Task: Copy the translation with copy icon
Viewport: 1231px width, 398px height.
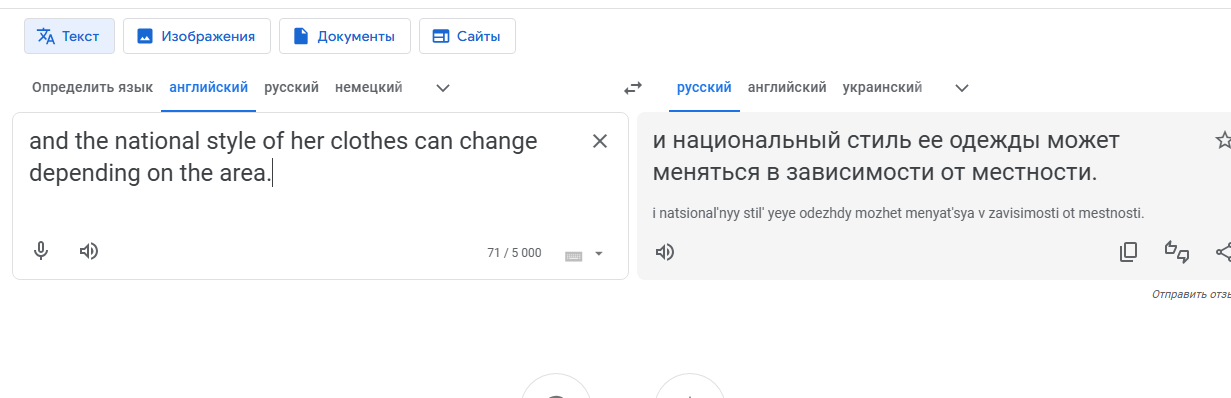Action: pos(1128,252)
